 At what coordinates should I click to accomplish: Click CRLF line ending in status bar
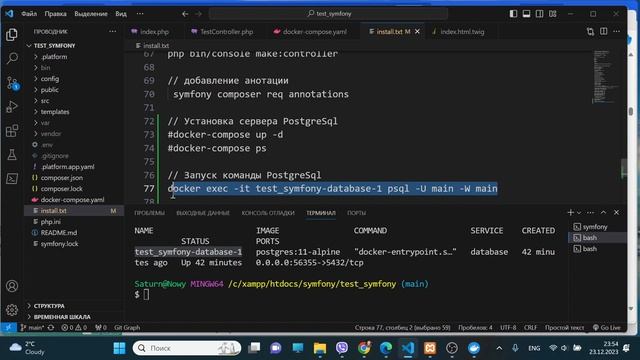point(530,327)
